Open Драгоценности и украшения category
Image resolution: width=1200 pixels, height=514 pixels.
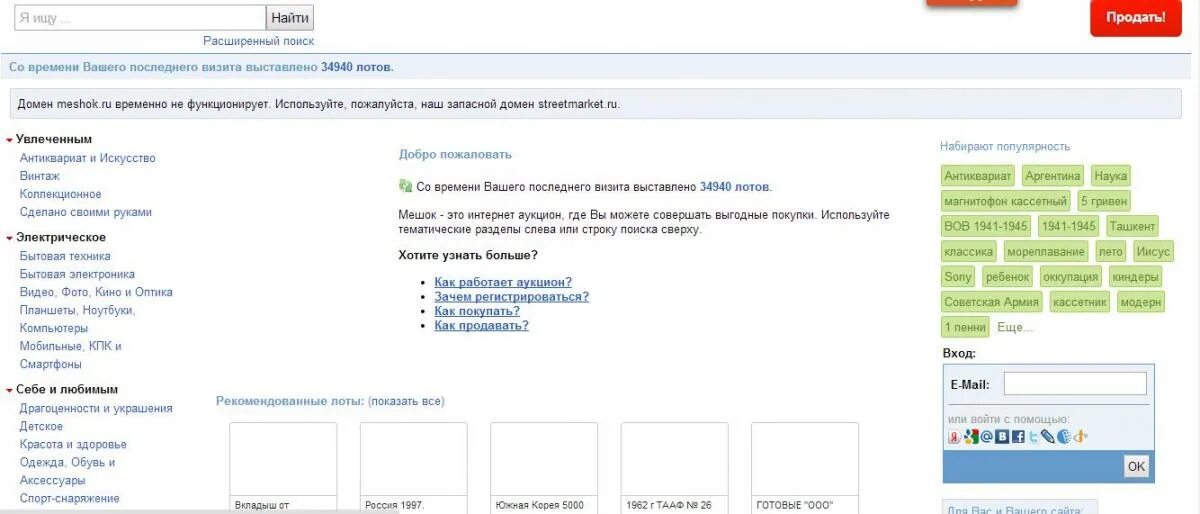click(x=96, y=408)
